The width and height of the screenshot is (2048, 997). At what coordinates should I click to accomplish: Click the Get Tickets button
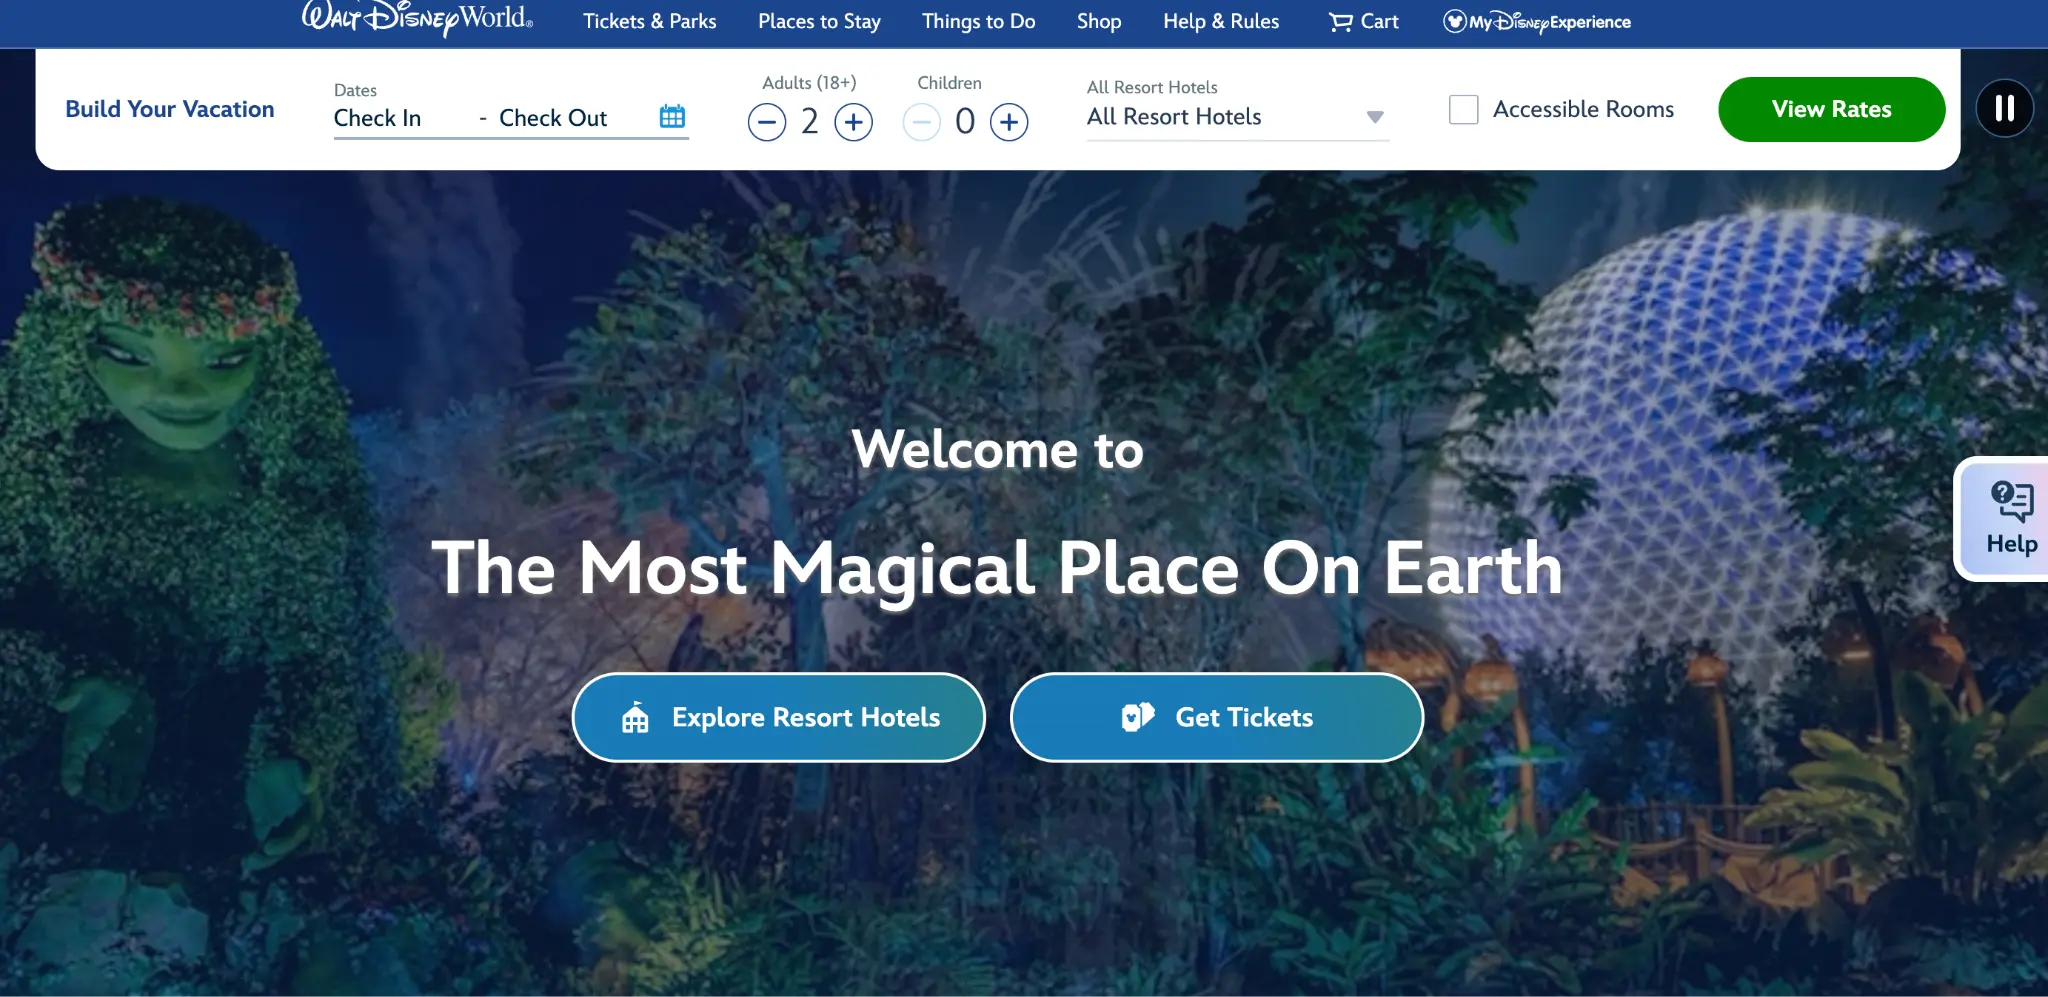click(x=1216, y=717)
